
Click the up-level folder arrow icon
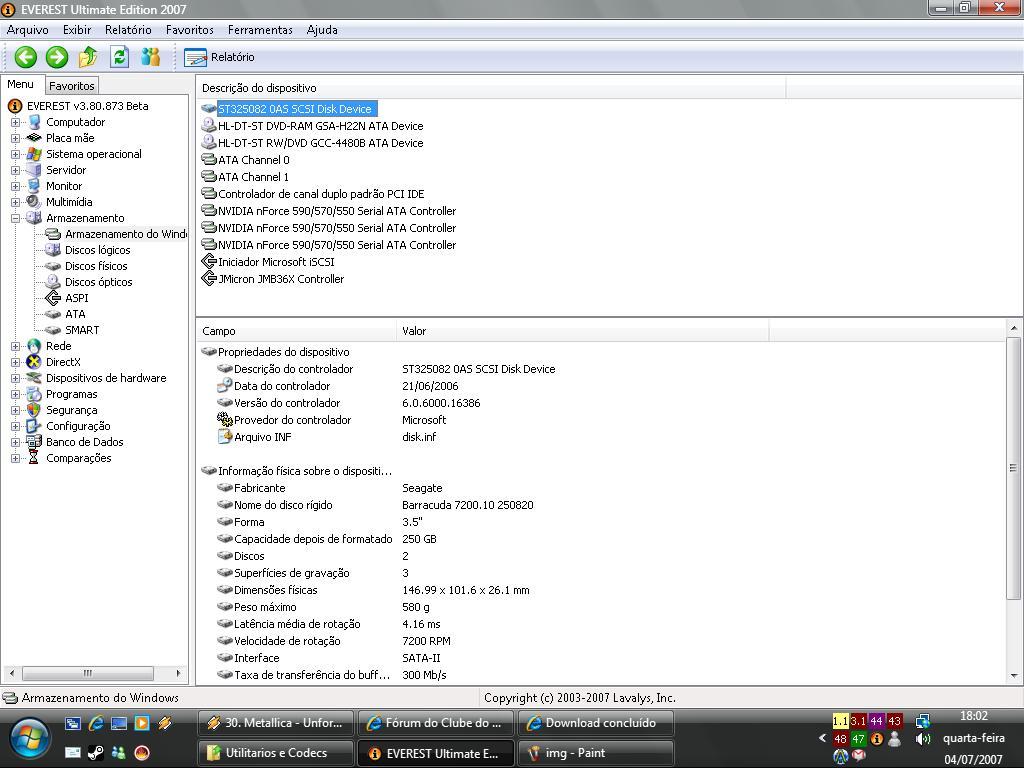click(88, 57)
